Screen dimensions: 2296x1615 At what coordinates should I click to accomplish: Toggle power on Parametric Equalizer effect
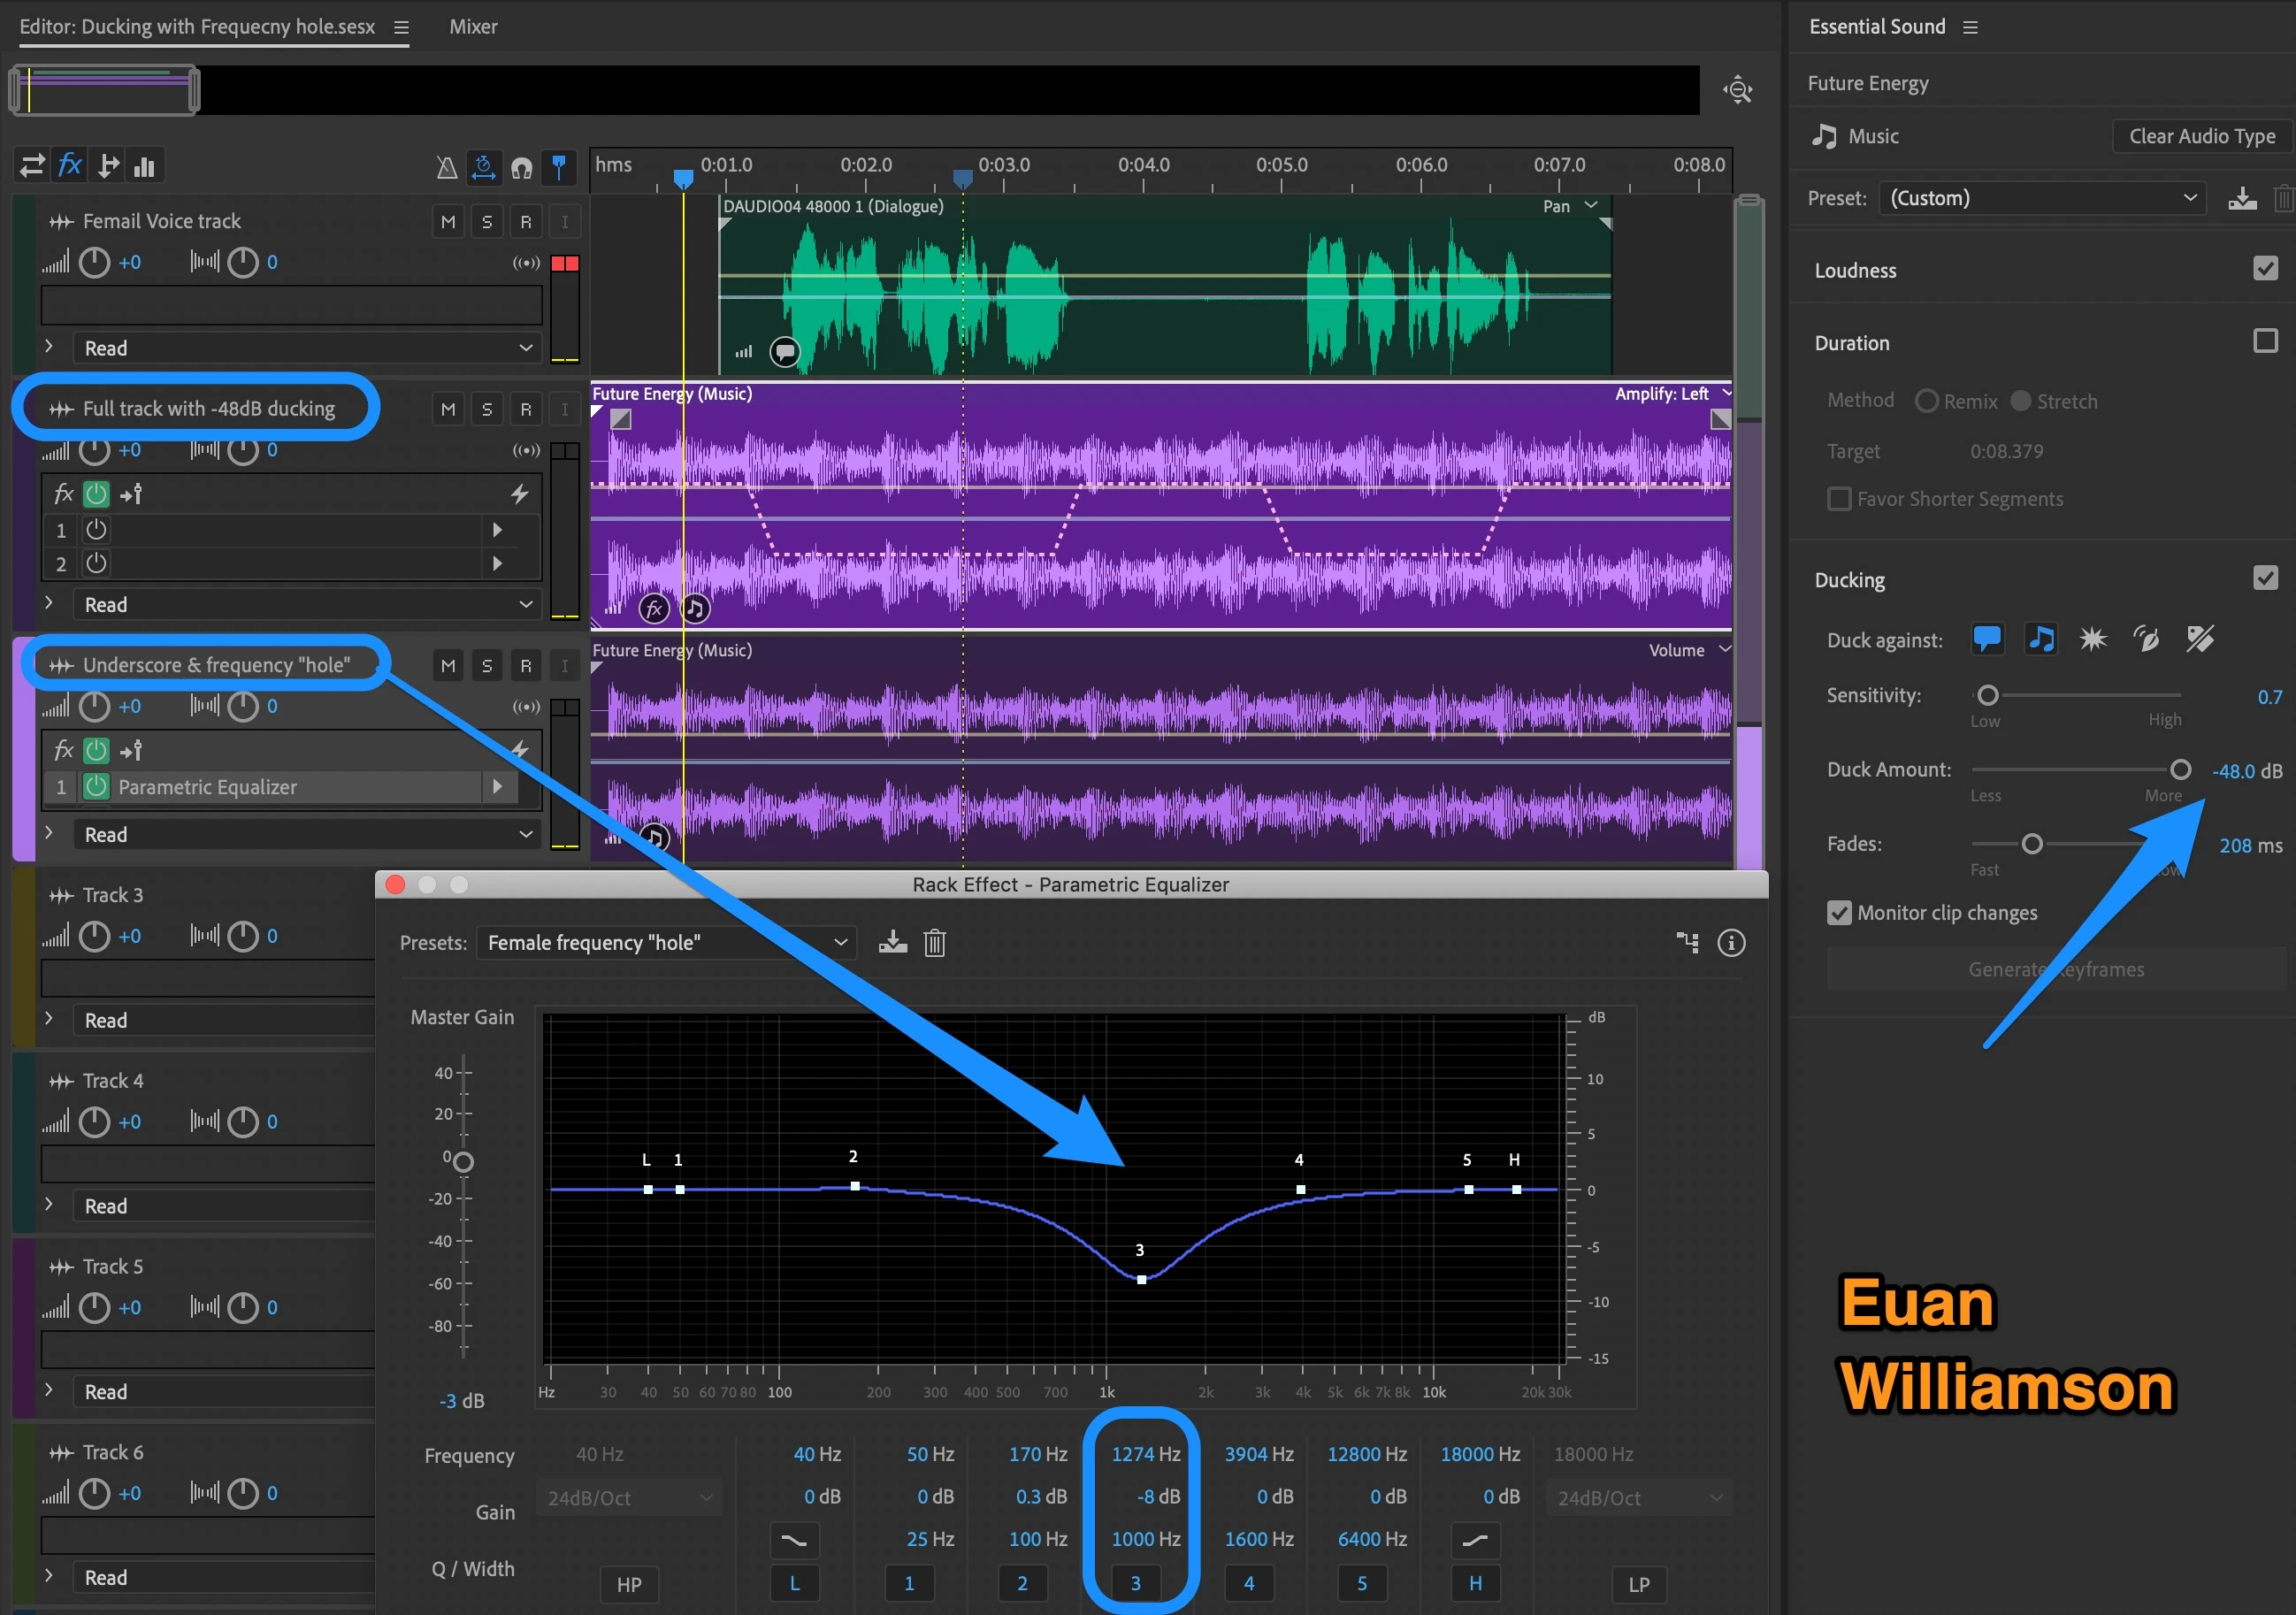click(96, 787)
